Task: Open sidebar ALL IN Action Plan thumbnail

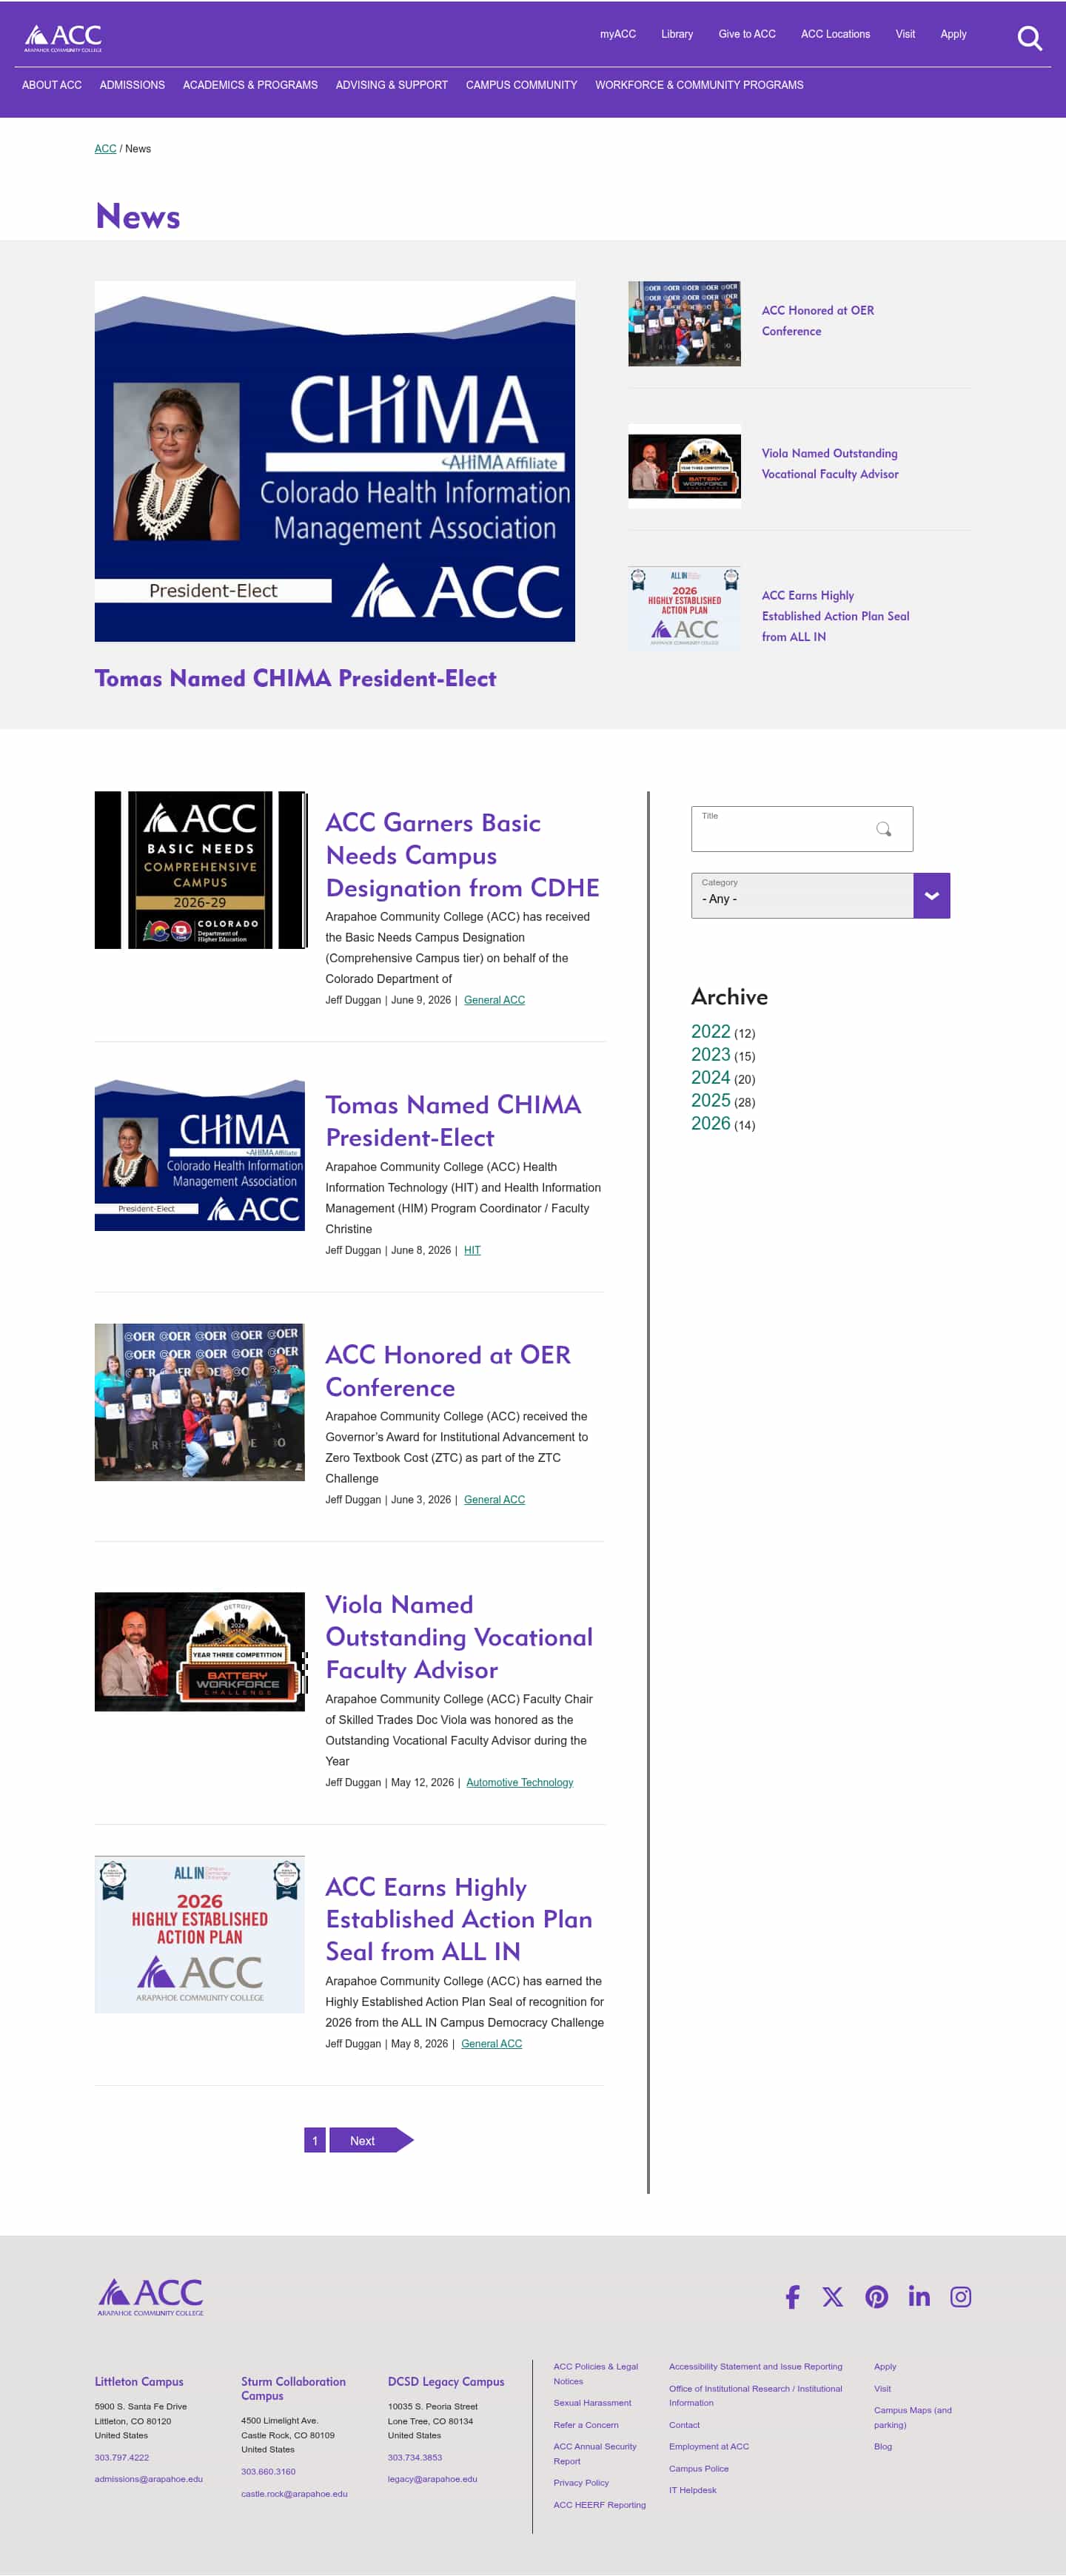Action: pos(684,608)
